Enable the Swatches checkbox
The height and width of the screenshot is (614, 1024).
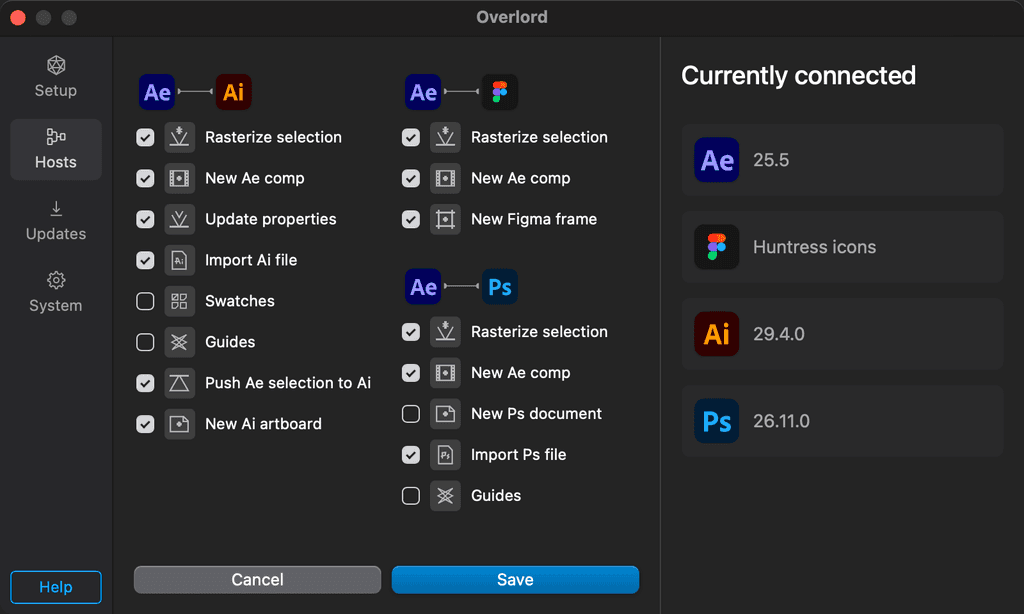point(145,301)
